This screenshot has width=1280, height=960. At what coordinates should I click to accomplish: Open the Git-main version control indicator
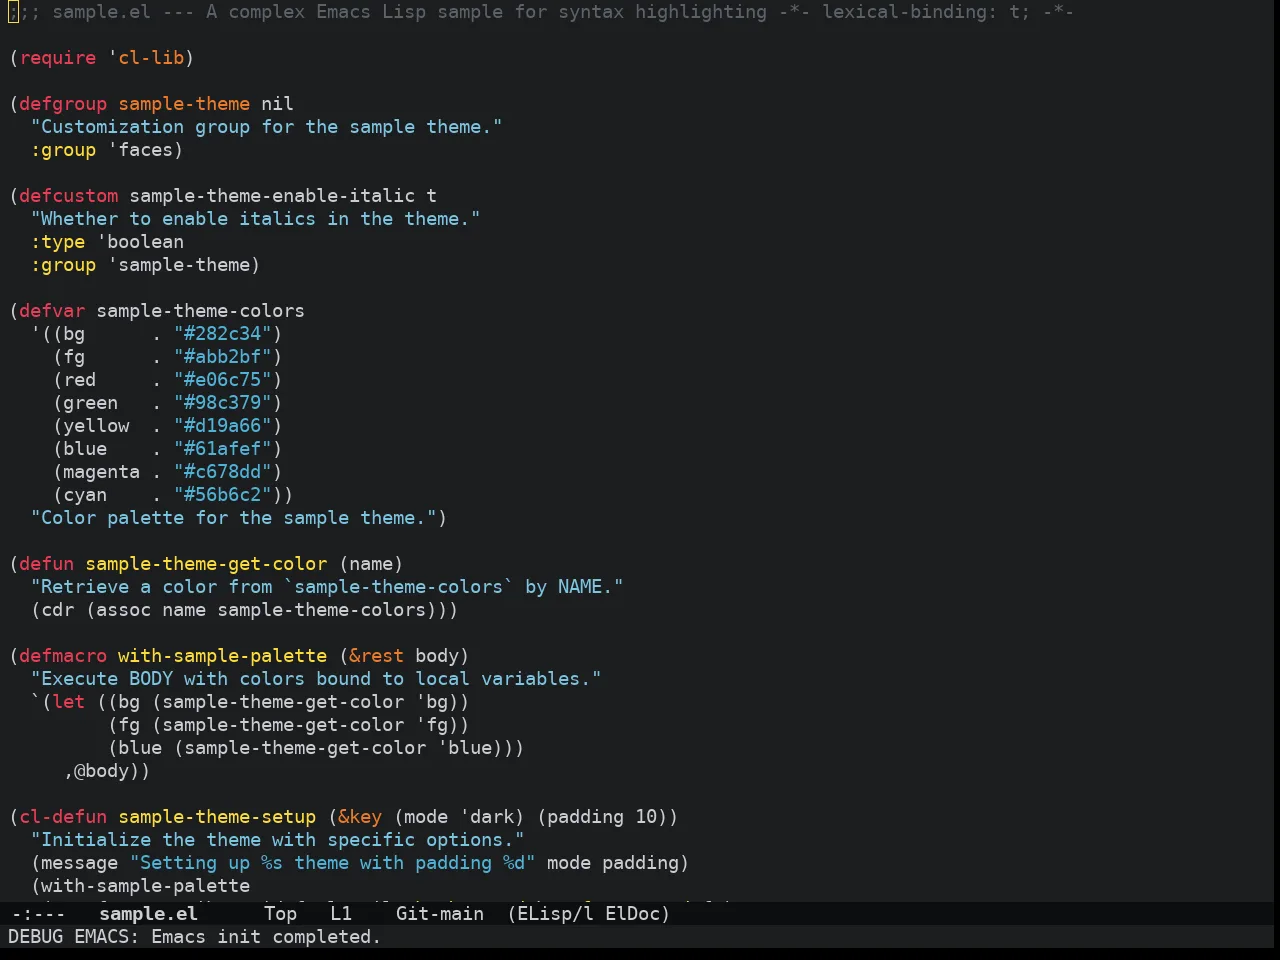pos(440,913)
